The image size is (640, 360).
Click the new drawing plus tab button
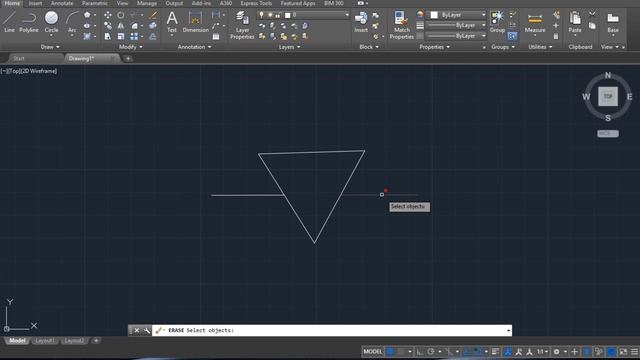pyautogui.click(x=128, y=58)
